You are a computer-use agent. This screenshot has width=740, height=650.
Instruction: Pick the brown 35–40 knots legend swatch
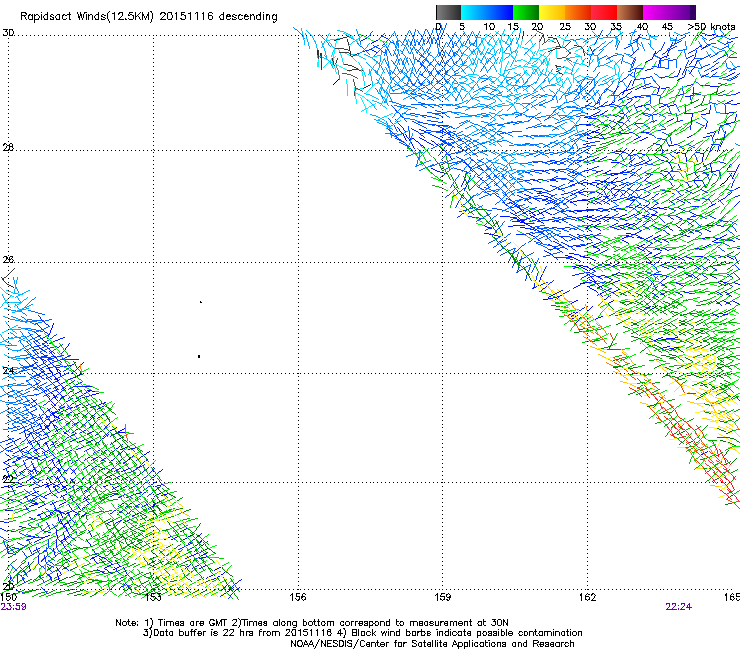tap(630, 12)
